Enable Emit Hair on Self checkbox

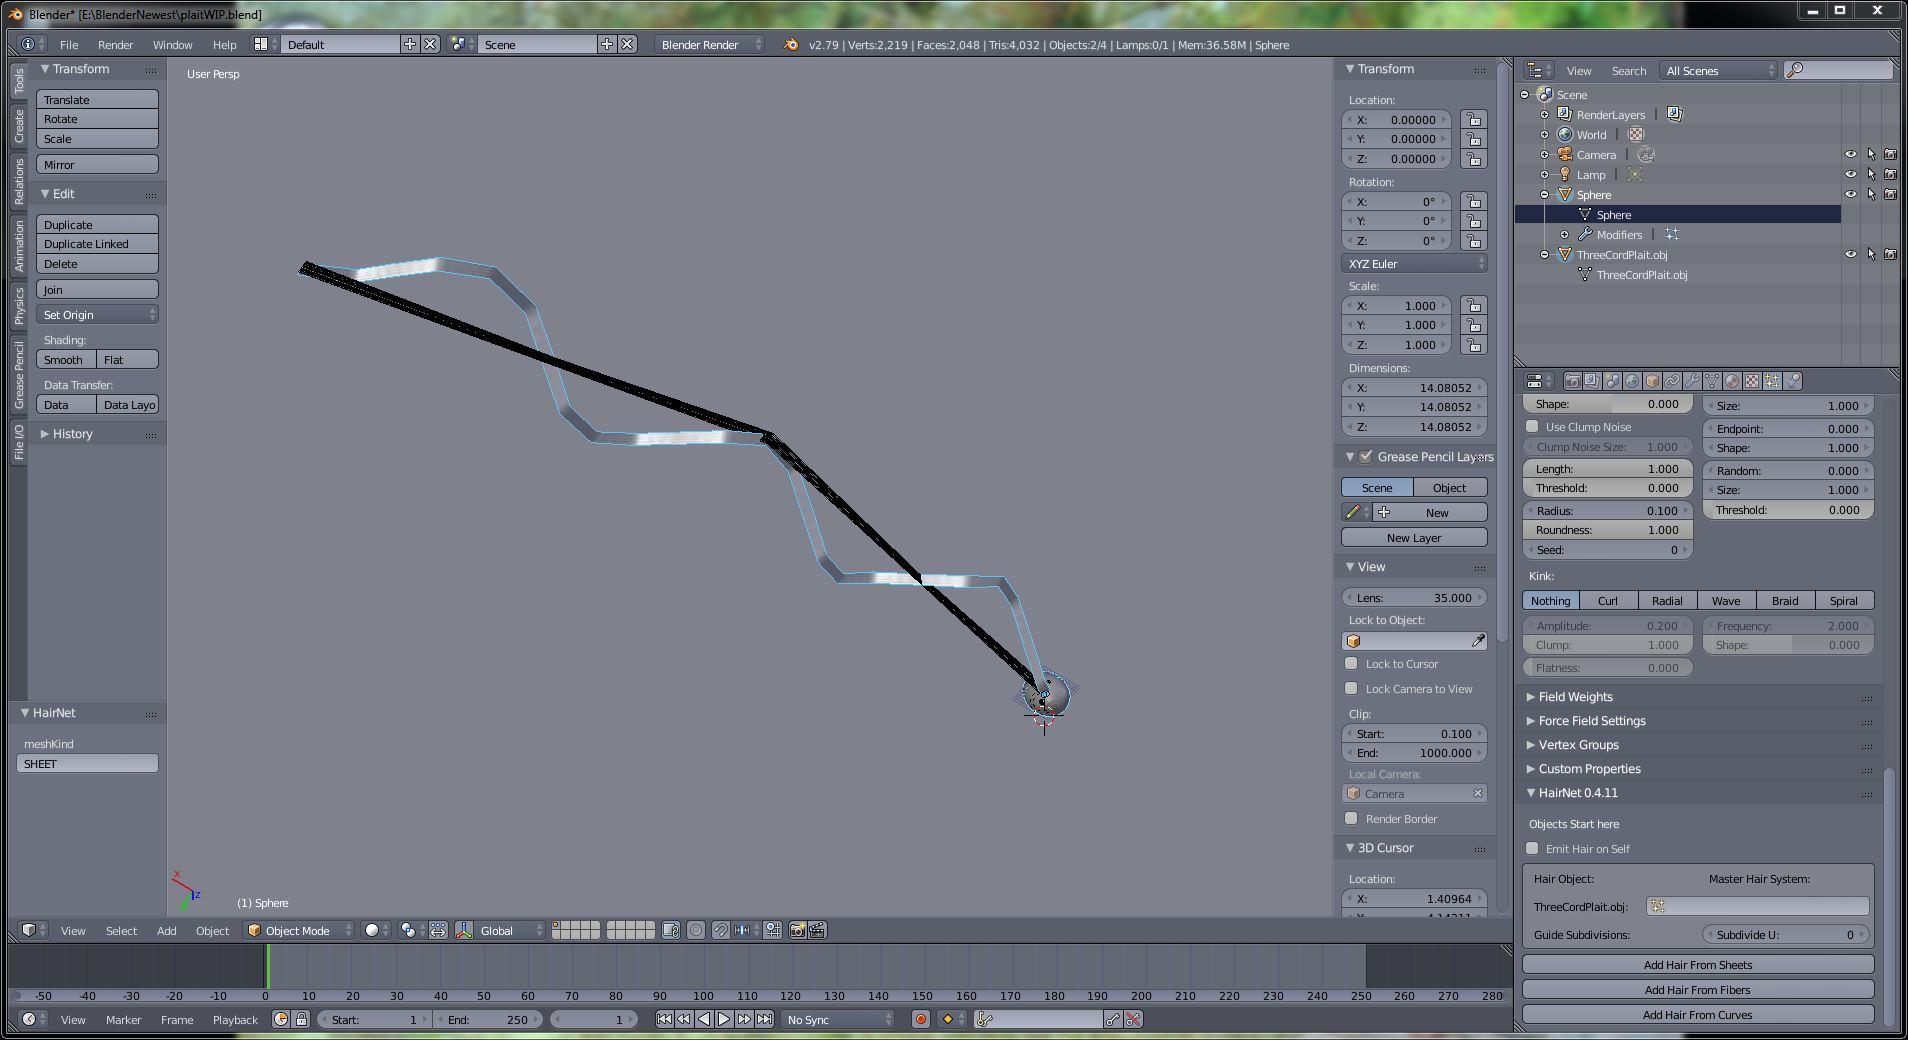[x=1532, y=848]
